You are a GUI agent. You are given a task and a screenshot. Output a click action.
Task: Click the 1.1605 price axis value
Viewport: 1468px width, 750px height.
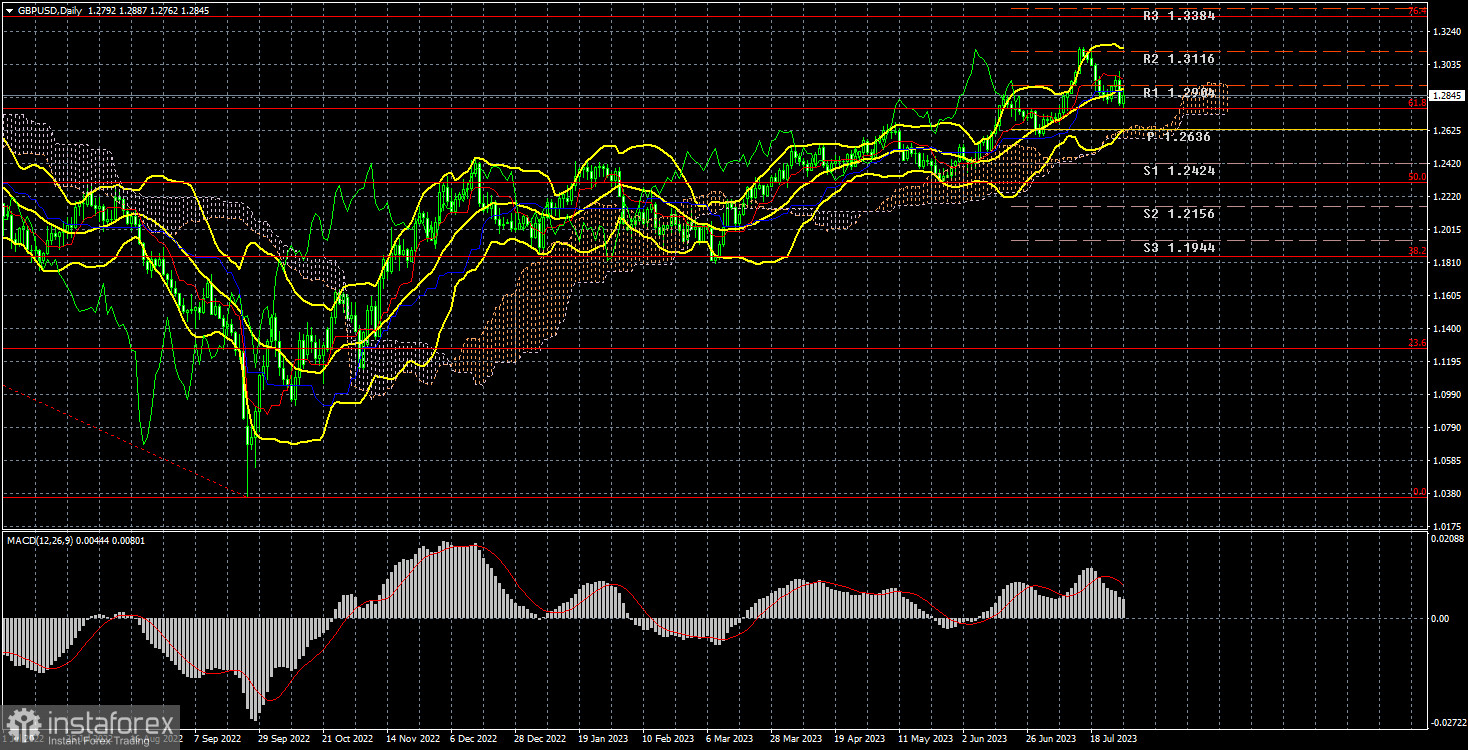coord(1447,296)
